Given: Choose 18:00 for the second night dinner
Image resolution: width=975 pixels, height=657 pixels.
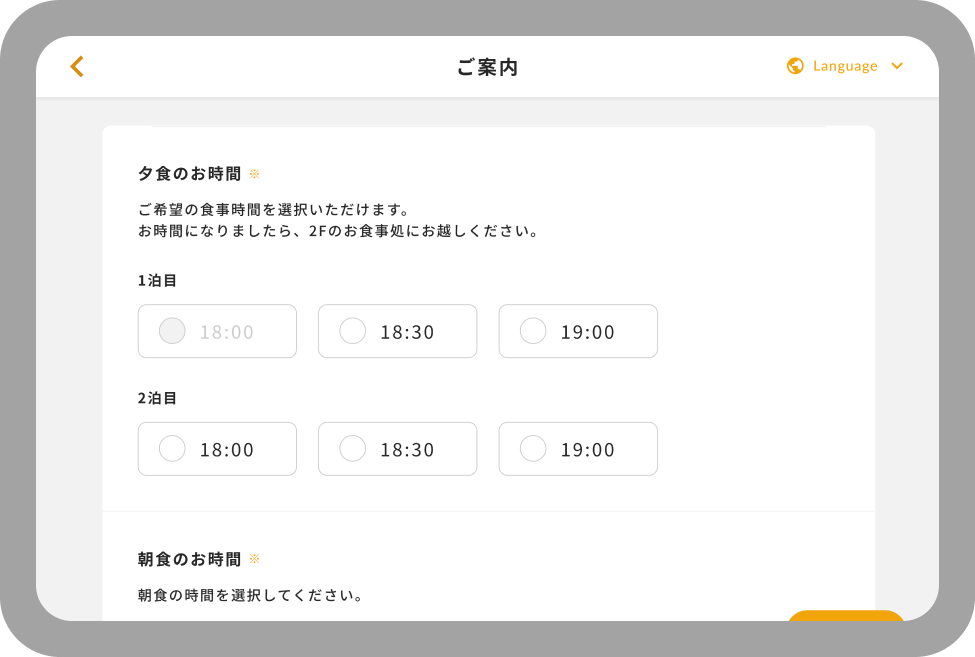Looking at the screenshot, I should (x=171, y=449).
